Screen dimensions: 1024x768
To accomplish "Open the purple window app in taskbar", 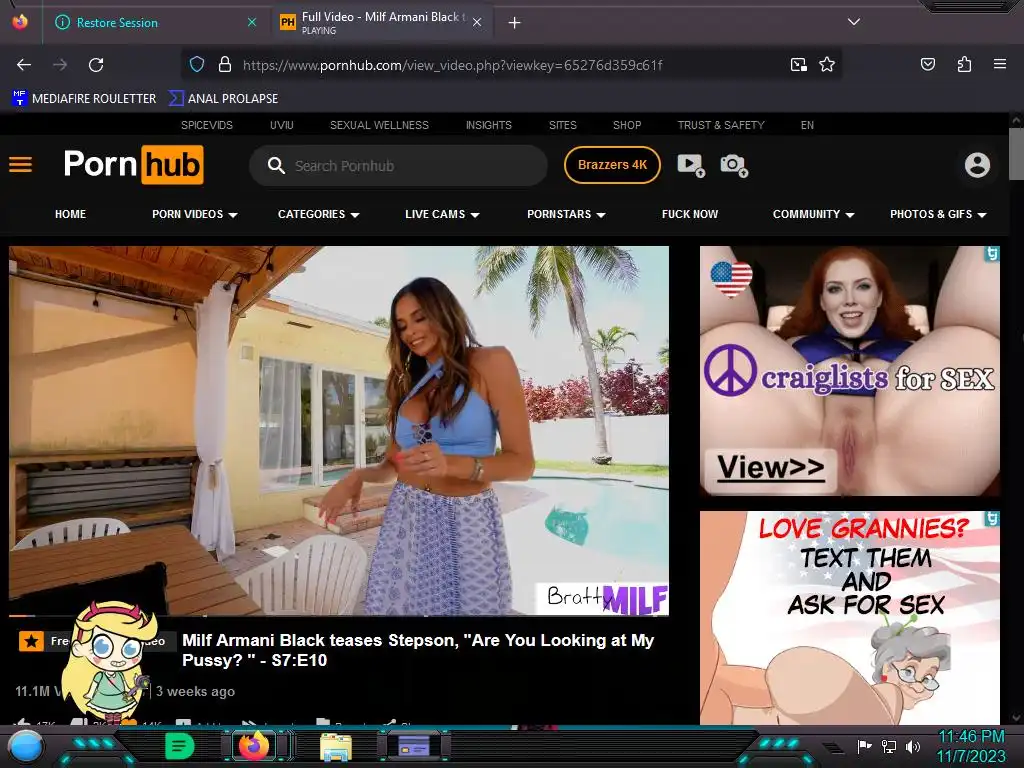I will 414,745.
